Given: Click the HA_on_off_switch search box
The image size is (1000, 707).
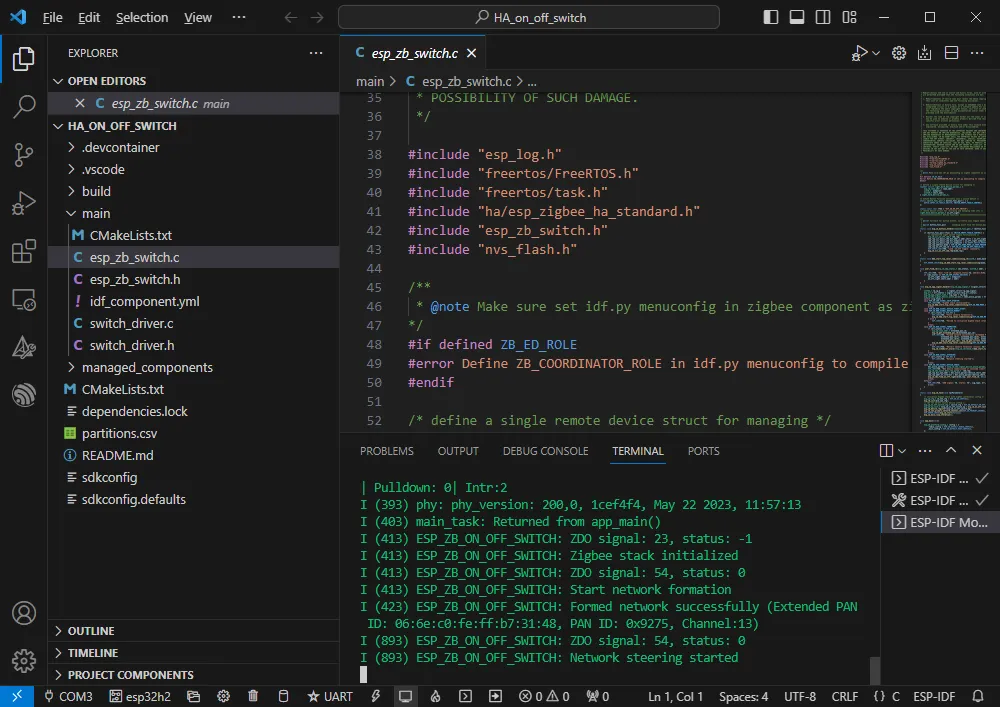Looking at the screenshot, I should [529, 17].
